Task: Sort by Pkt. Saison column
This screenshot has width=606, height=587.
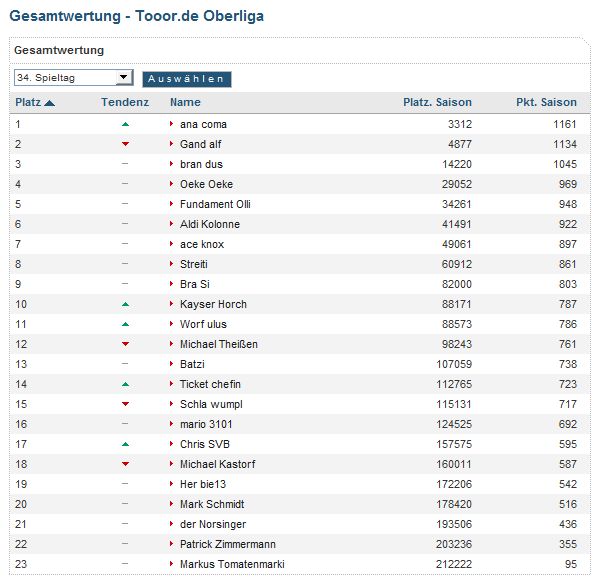Action: point(546,102)
